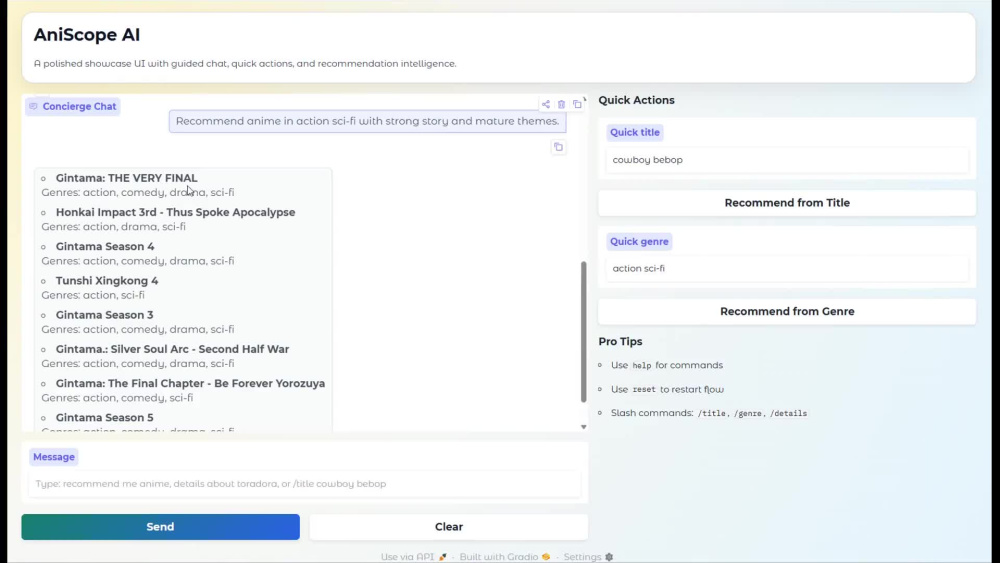The image size is (1000, 563).
Task: Click the Settings gear icon in the footer
Action: (x=609, y=557)
